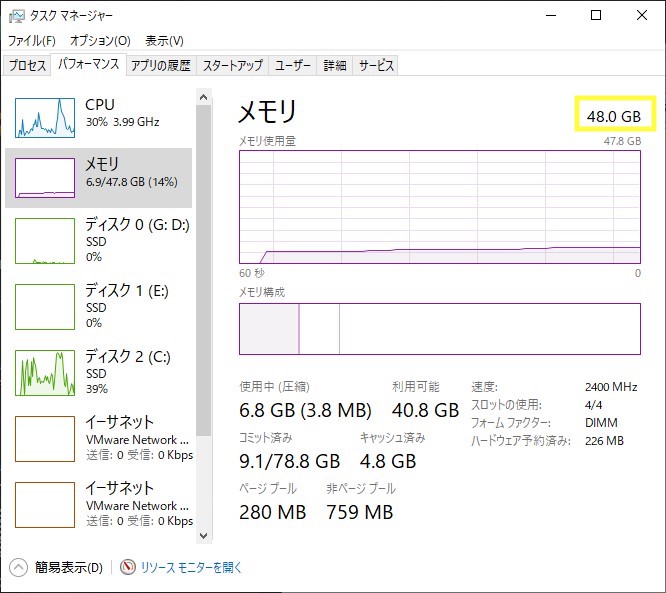Maximize the Task Manager window
666x593 pixels.
pyautogui.click(x=596, y=15)
